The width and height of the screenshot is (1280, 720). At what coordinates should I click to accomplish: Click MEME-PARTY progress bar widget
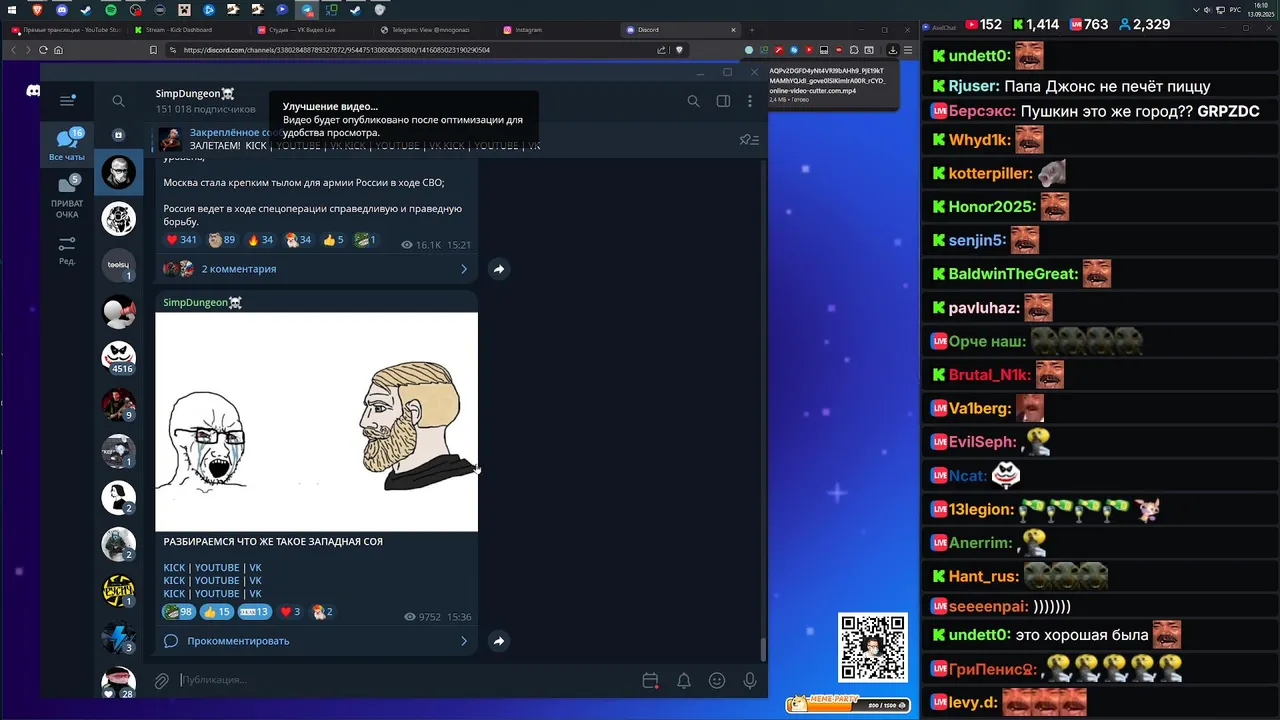coord(848,705)
